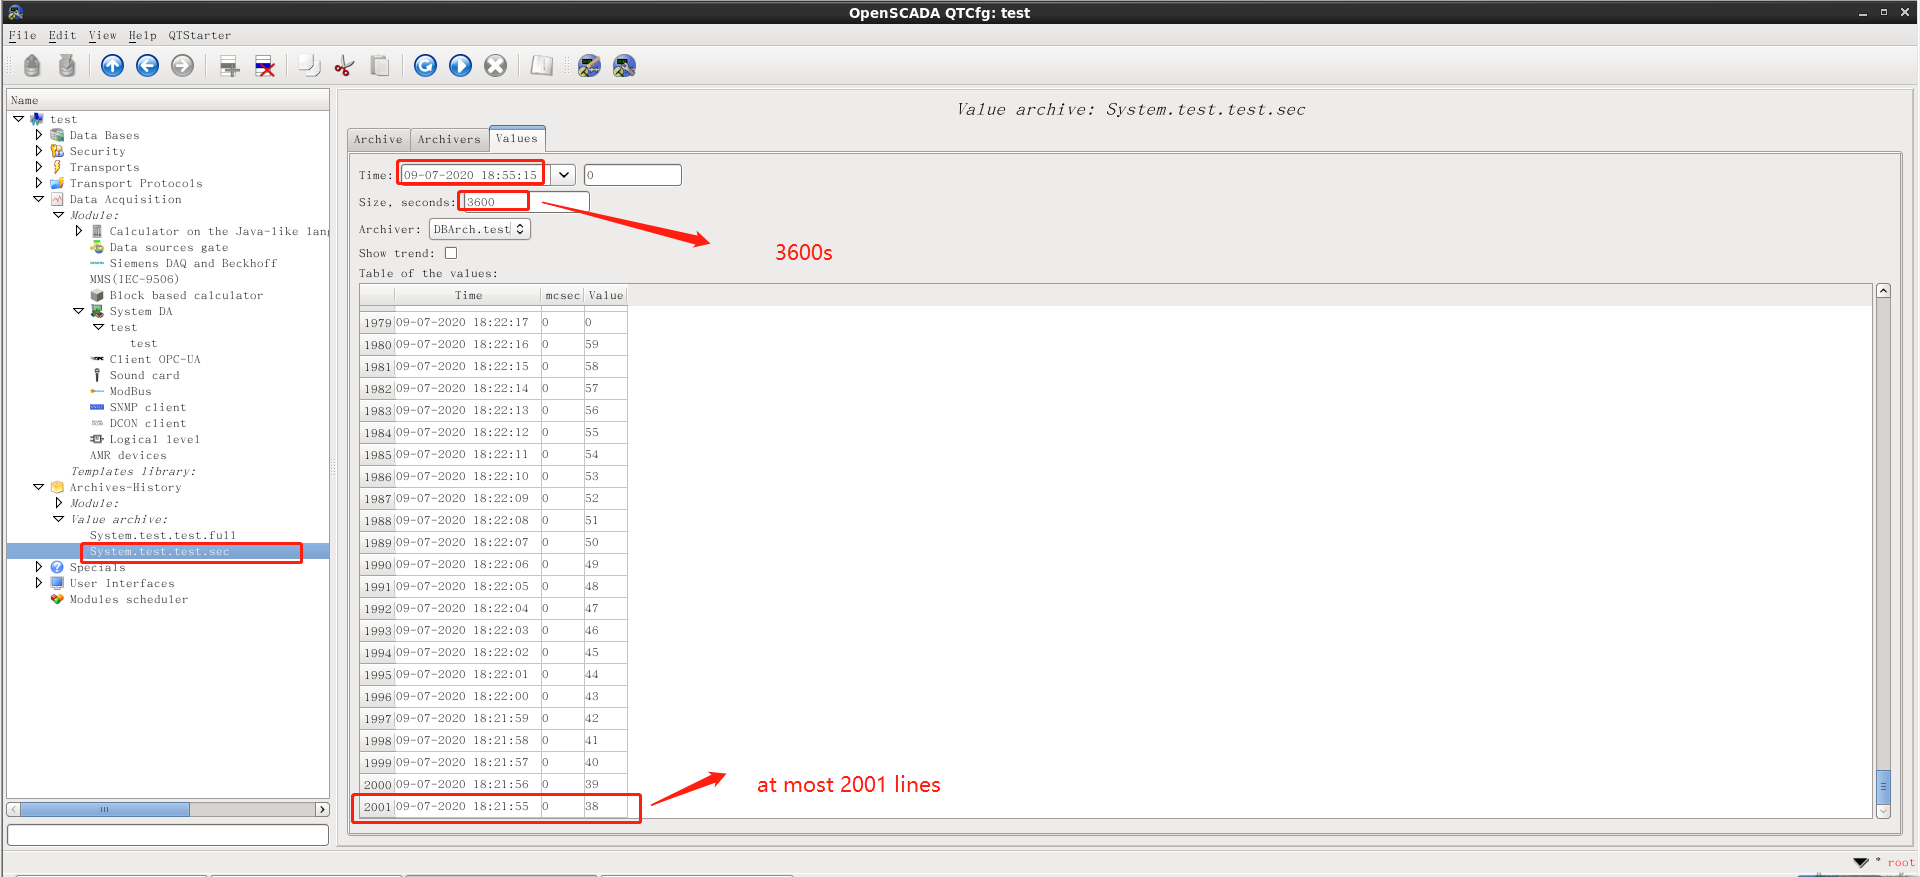Click the blue Up arrow toolbar icon
1920x877 pixels.
[112, 66]
